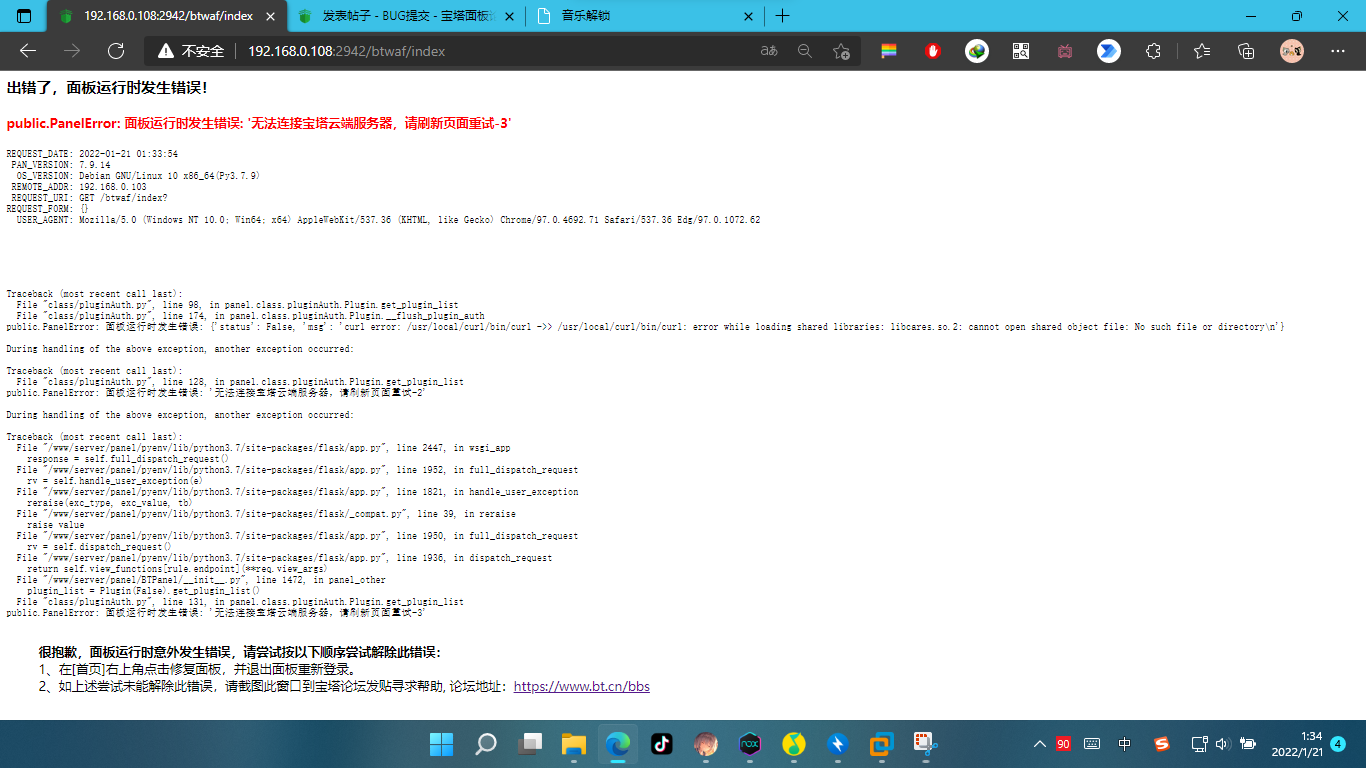The height and width of the screenshot is (768, 1366).
Task: Open the network status tray icon
Action: [1199, 744]
